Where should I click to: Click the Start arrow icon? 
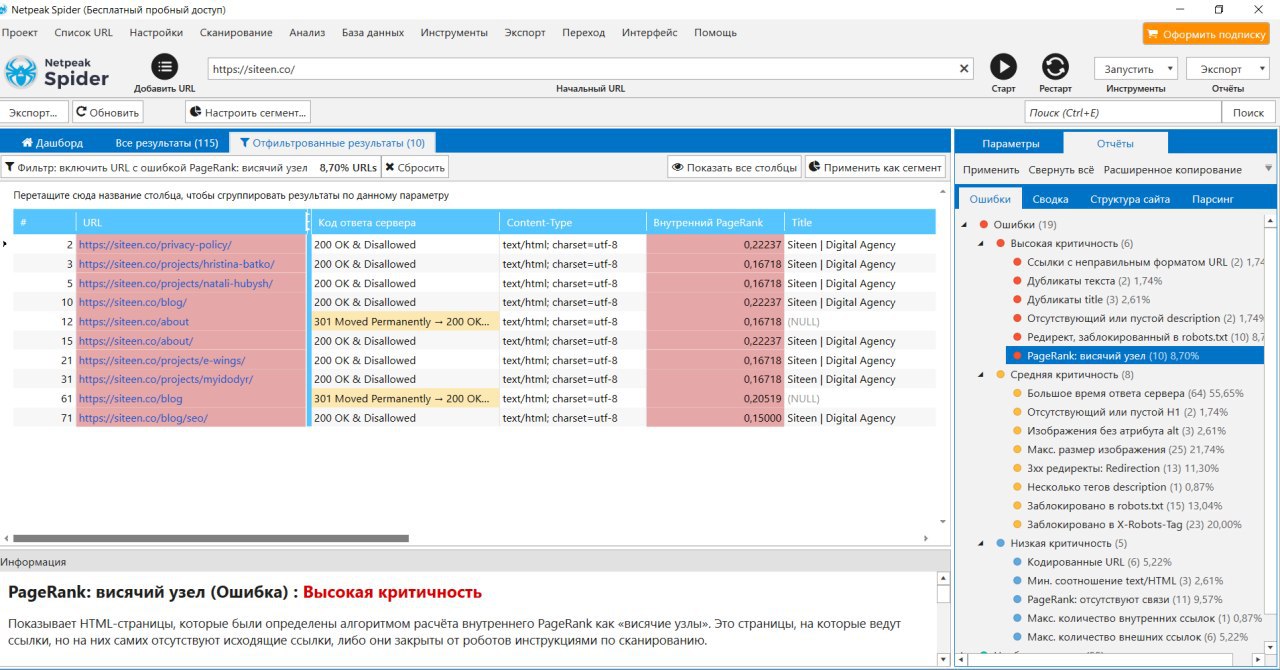coord(1003,67)
